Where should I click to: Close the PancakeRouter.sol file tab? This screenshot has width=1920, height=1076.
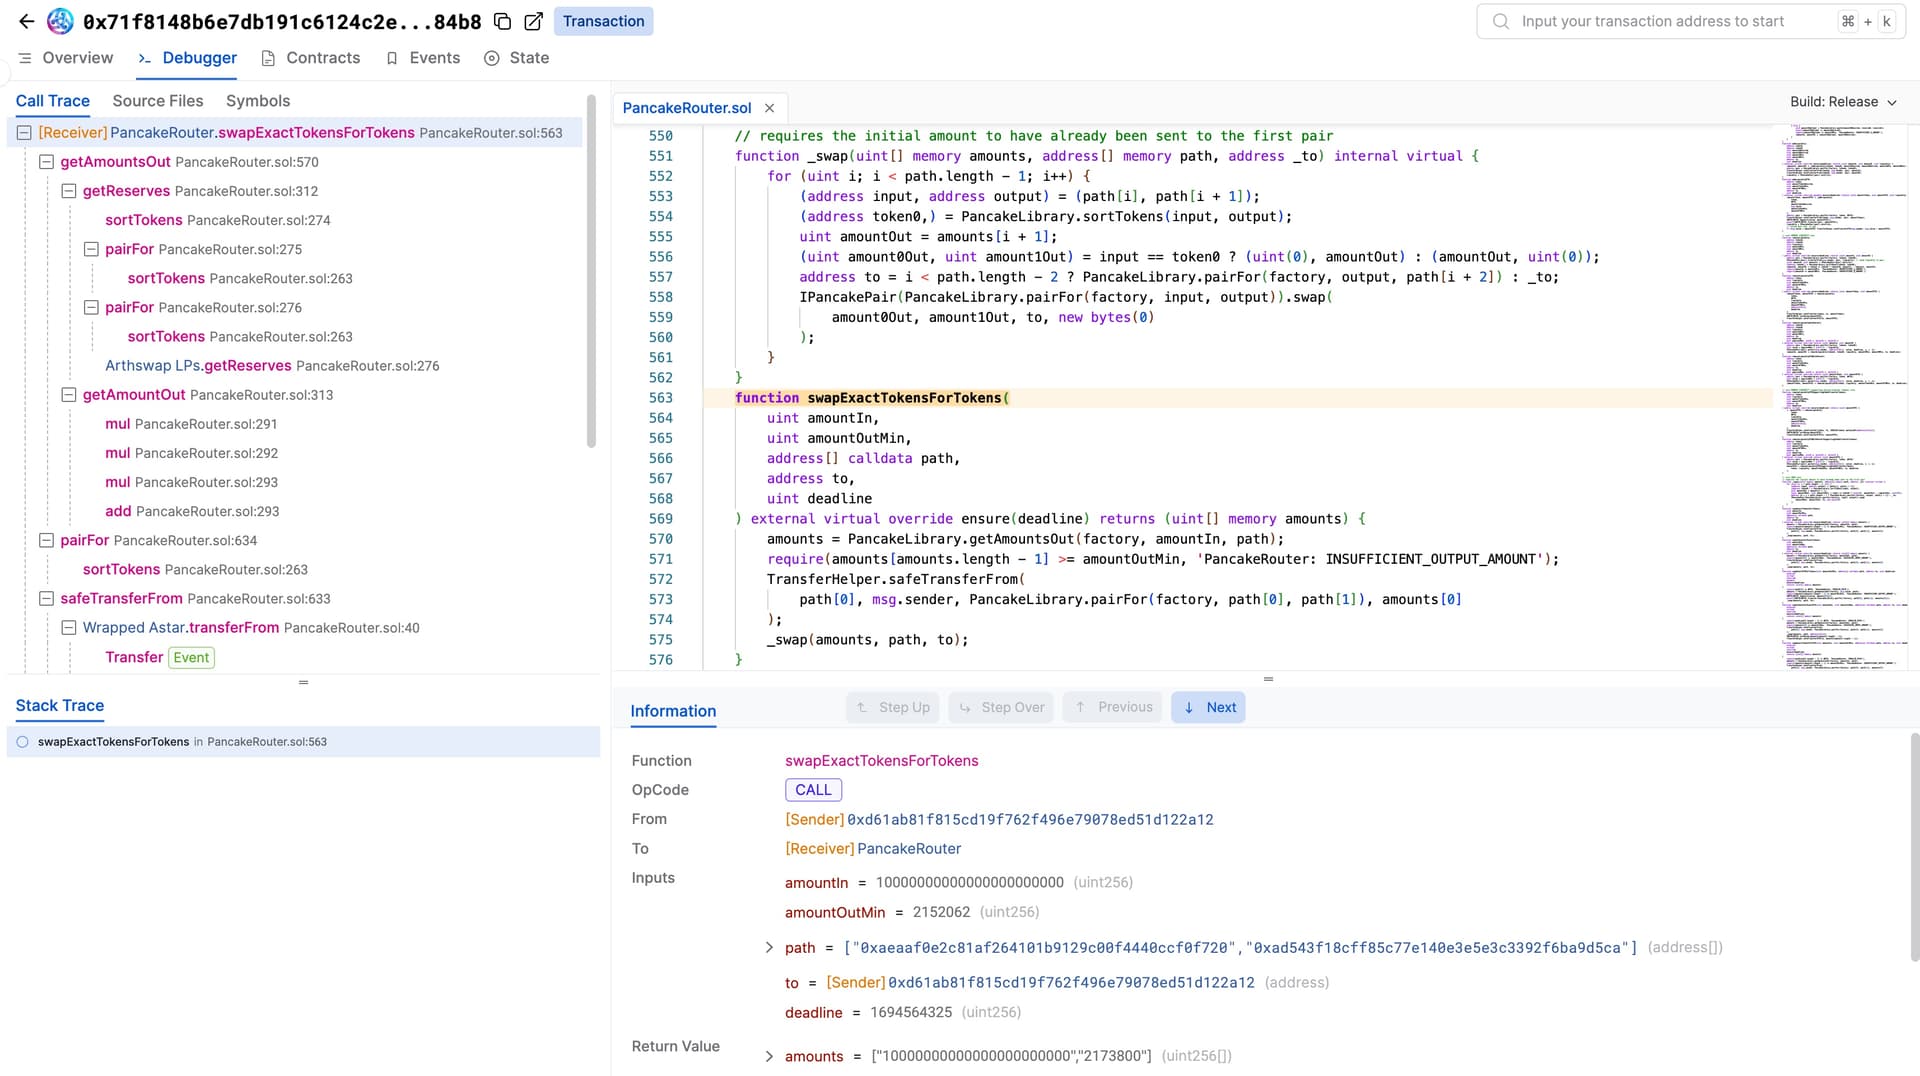coord(769,108)
